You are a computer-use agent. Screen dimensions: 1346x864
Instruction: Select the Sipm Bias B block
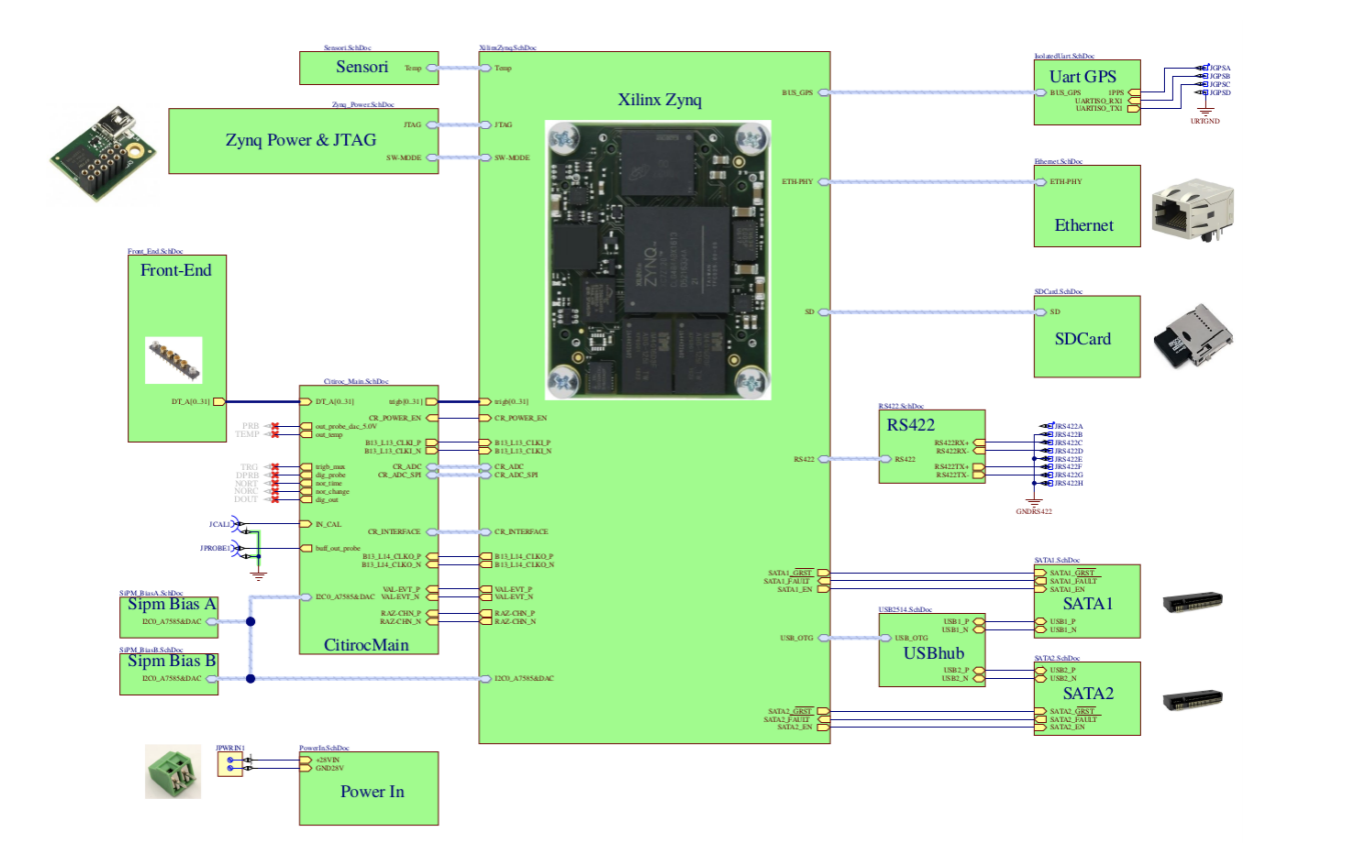(169, 674)
